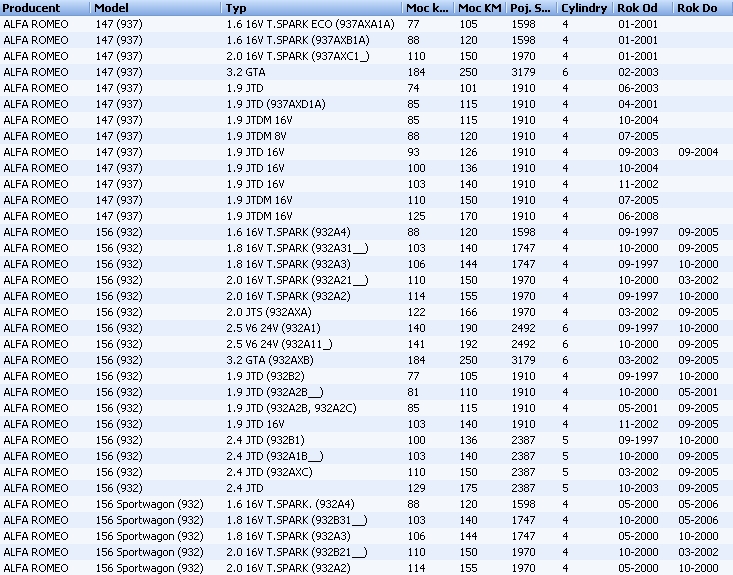Select the 2.5 V6 24V (932A1) cell
This screenshot has height=575, width=733.
pyautogui.click(x=273, y=328)
